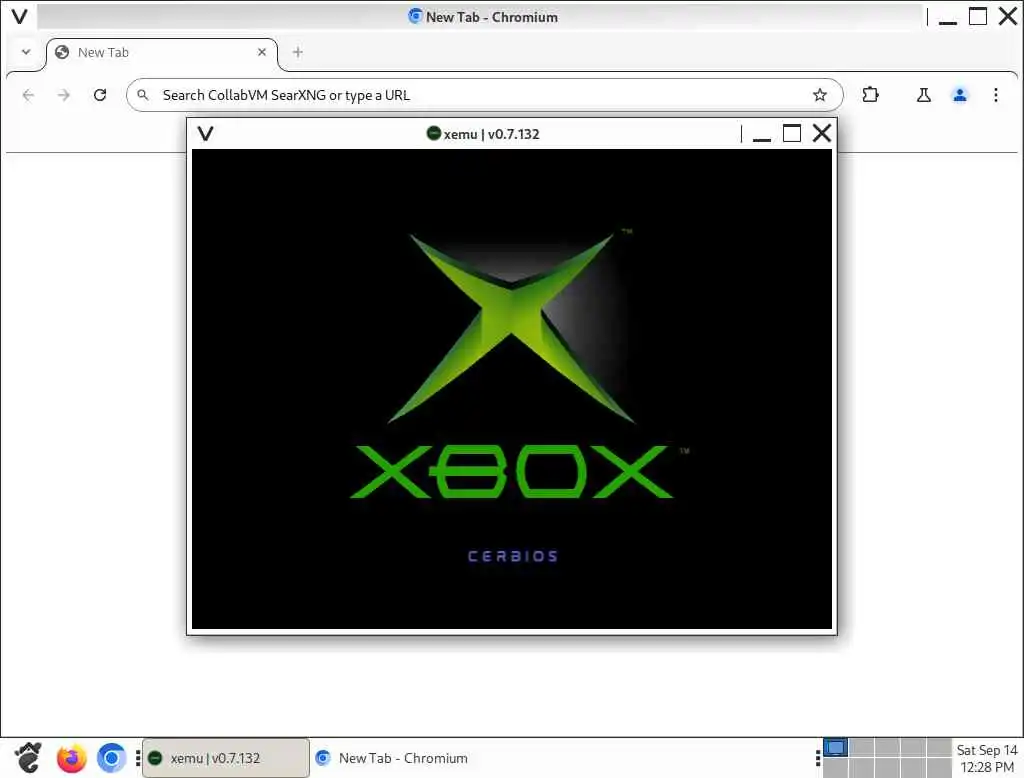Open the Extensions puzzle icon

pyautogui.click(x=870, y=95)
